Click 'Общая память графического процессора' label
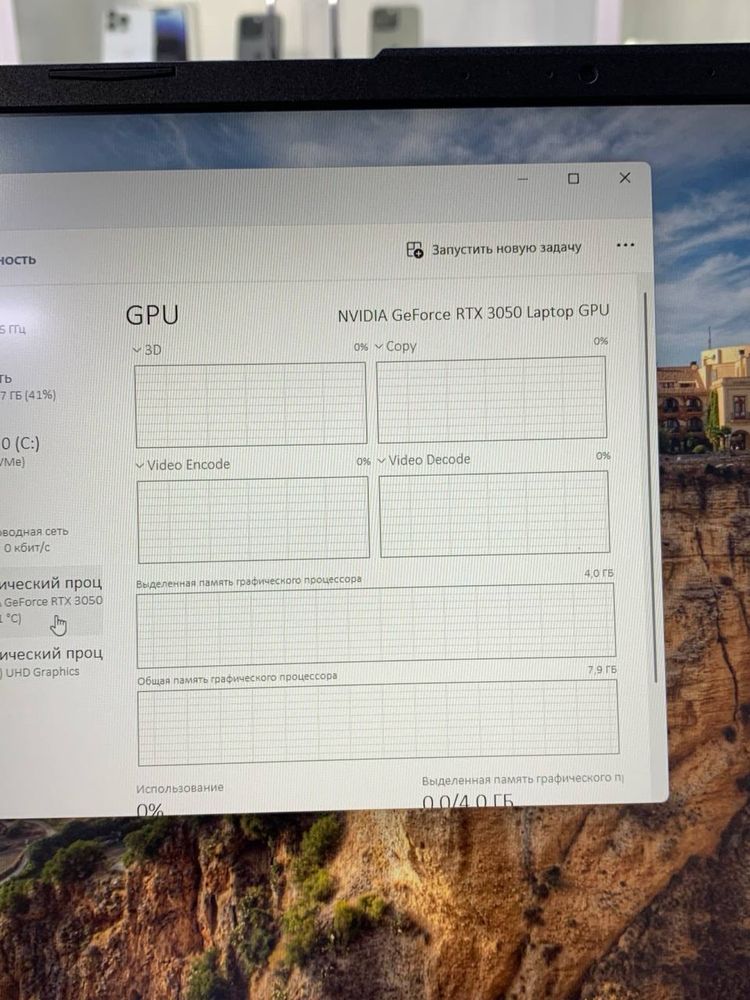Screen dimensions: 750x1000 click(x=237, y=677)
